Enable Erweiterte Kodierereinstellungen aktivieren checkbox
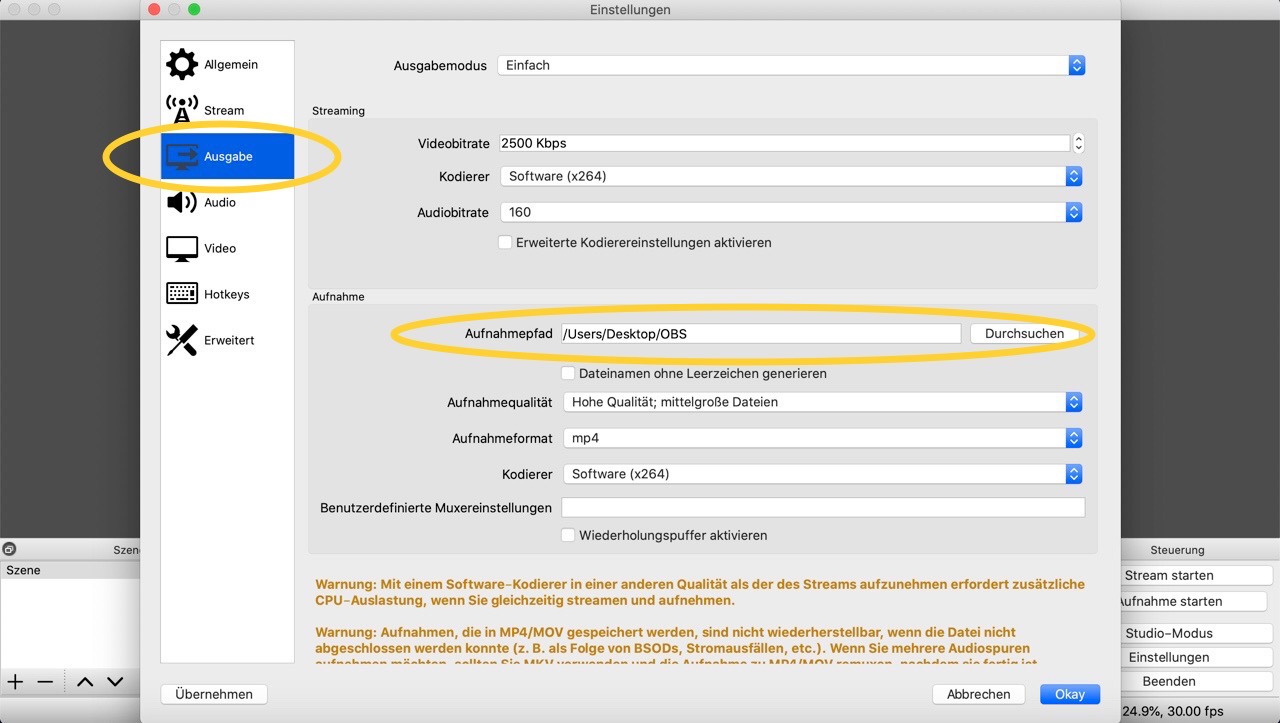 505,243
